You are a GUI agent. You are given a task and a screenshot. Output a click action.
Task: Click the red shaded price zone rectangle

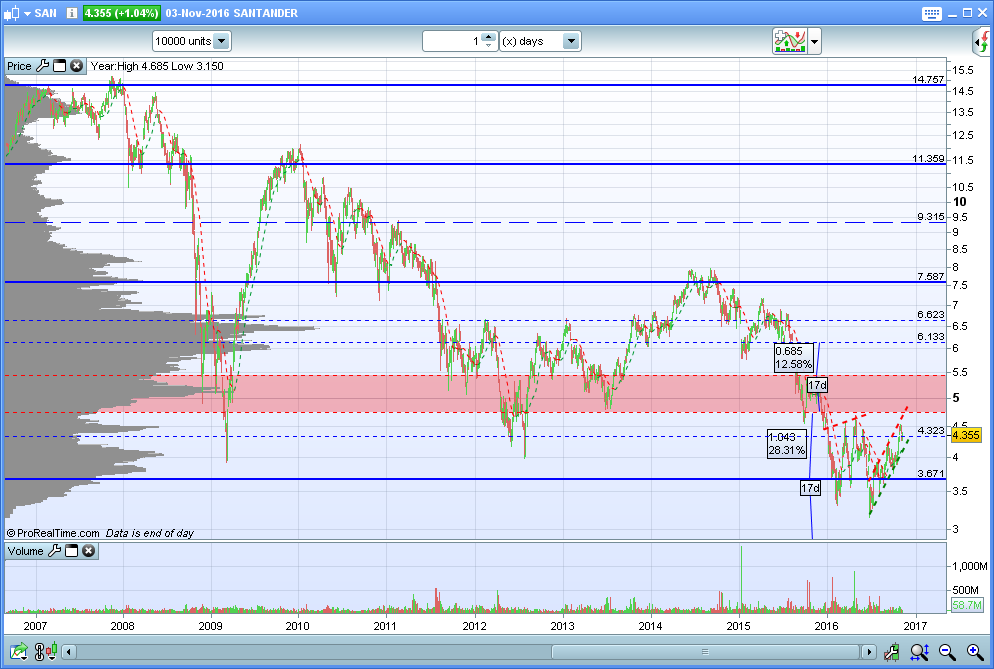[x=475, y=394]
